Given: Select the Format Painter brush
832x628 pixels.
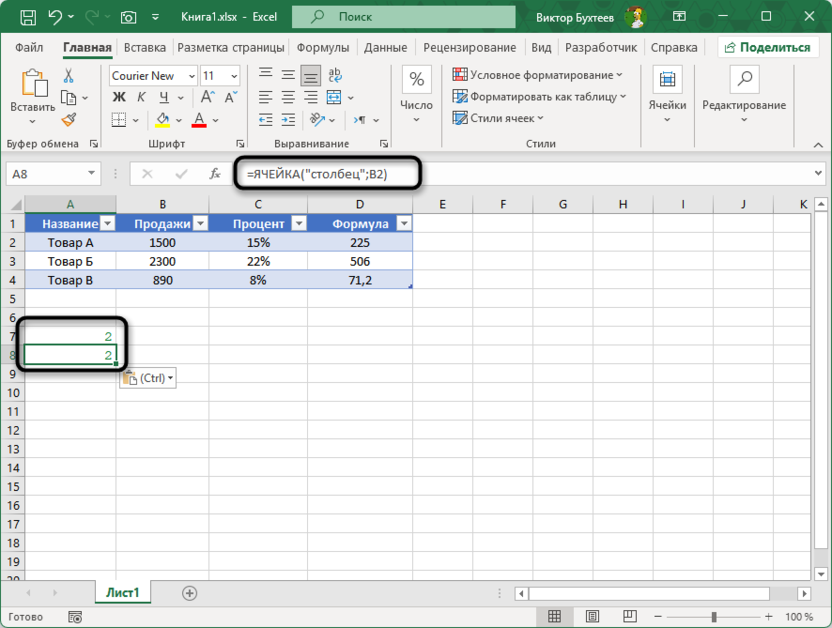Looking at the screenshot, I should coord(69,119).
